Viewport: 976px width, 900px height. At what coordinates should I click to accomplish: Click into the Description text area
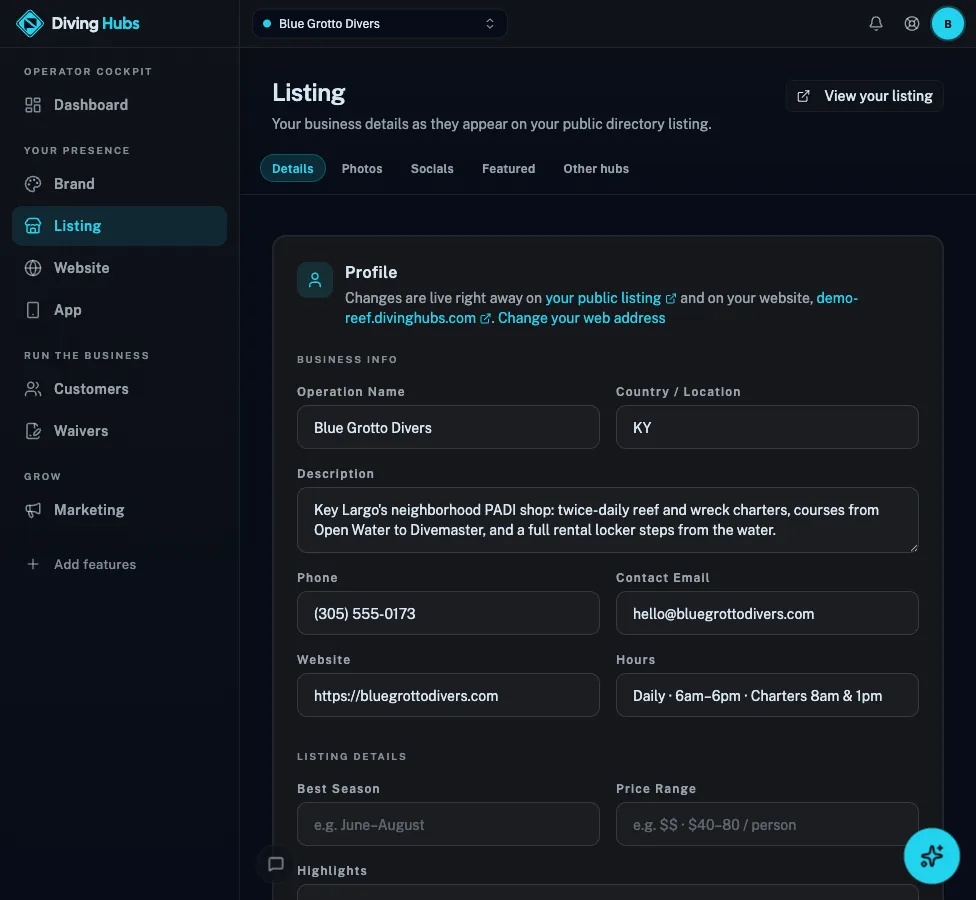click(608, 520)
